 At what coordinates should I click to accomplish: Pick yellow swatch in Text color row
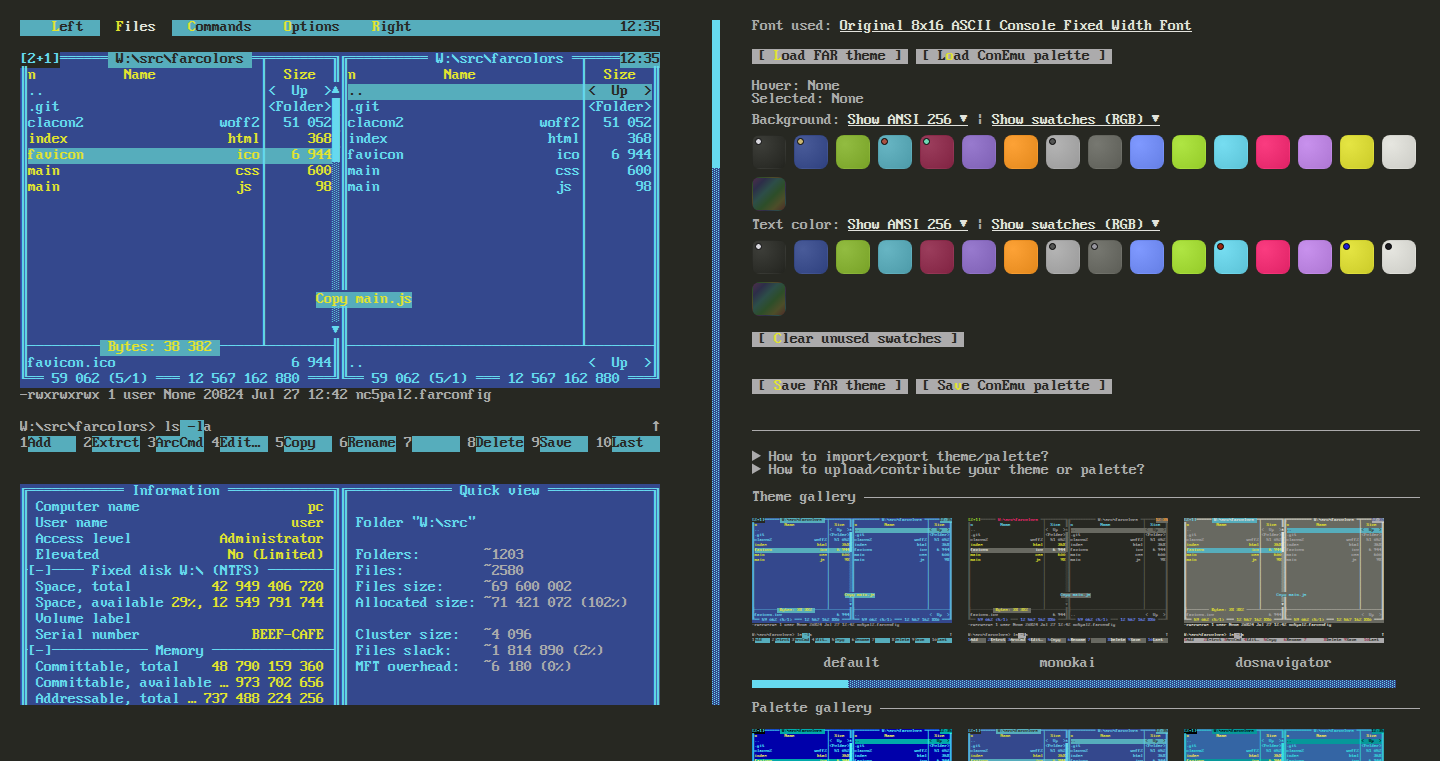click(x=1357, y=257)
